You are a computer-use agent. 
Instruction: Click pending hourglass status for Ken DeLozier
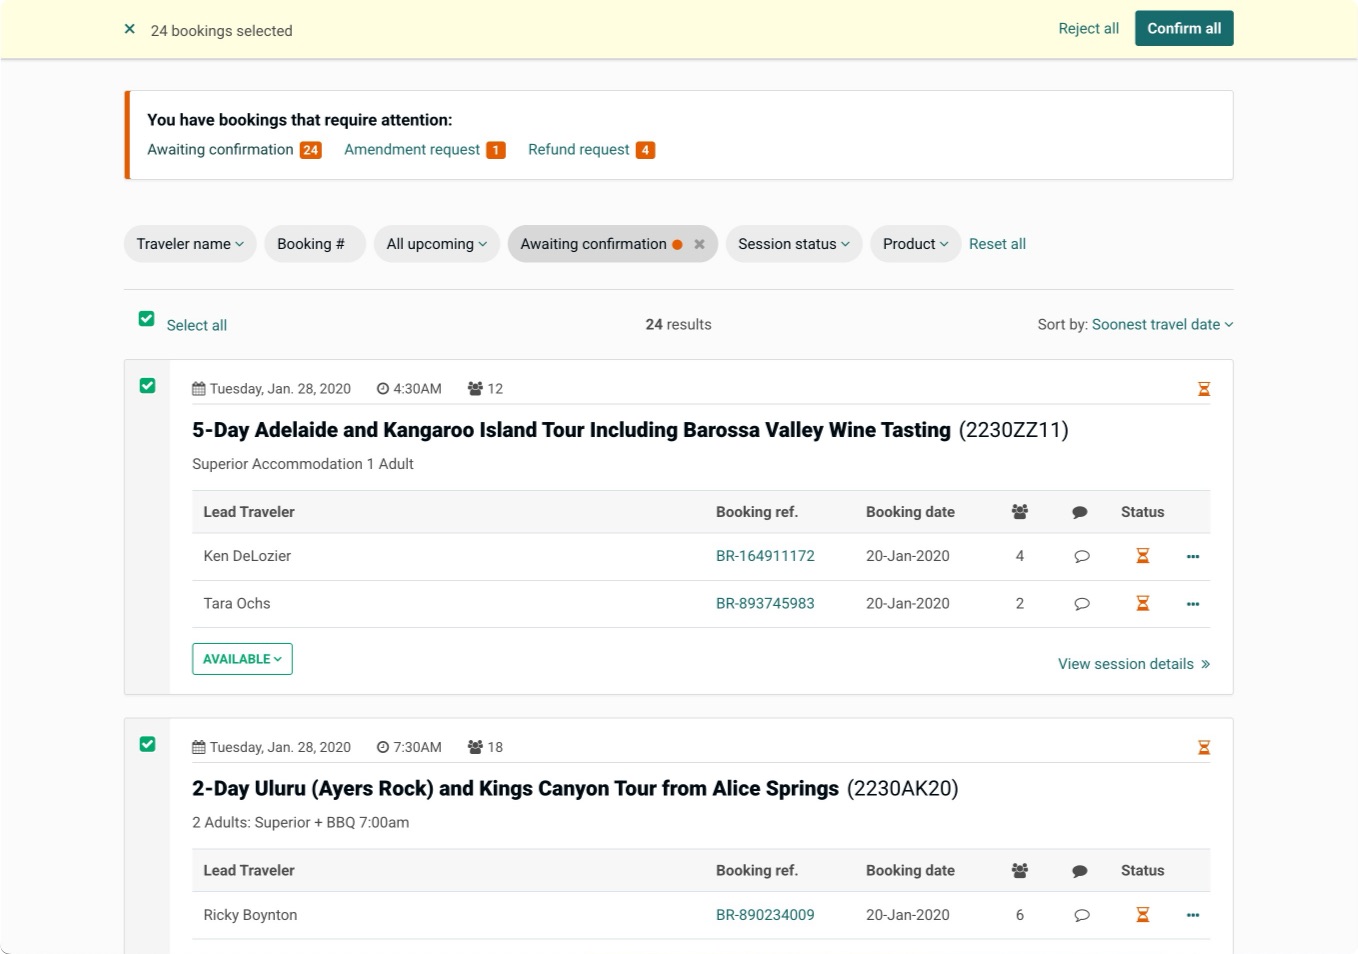(x=1143, y=556)
